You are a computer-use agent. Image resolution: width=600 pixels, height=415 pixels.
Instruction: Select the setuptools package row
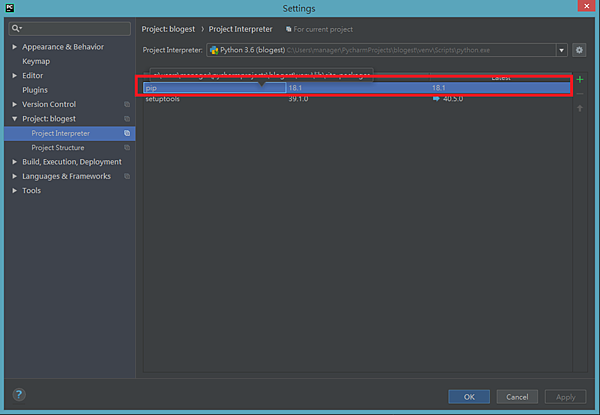(x=357, y=99)
